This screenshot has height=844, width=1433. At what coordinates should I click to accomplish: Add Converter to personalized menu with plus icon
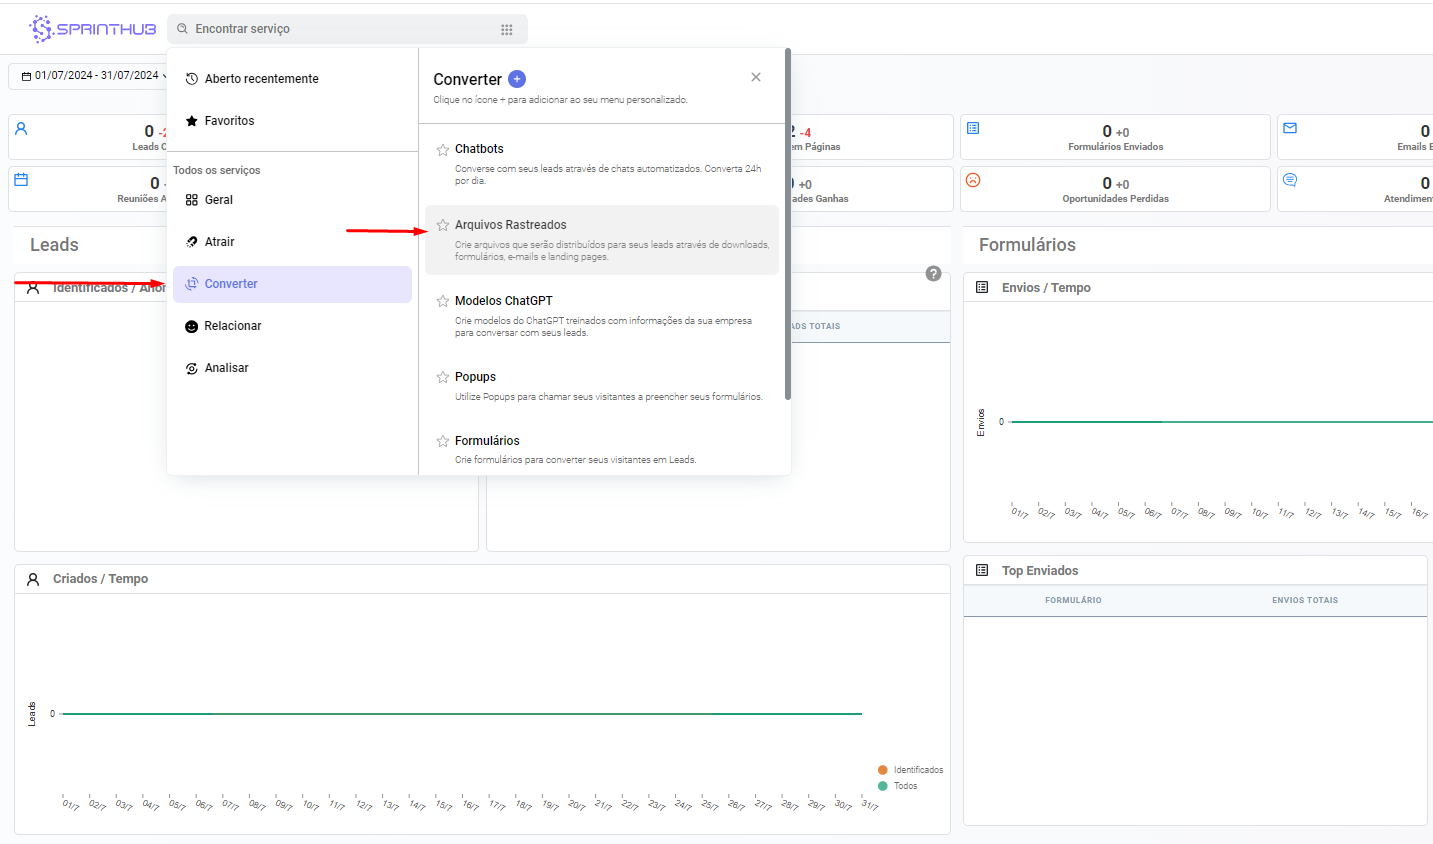pyautogui.click(x=517, y=79)
